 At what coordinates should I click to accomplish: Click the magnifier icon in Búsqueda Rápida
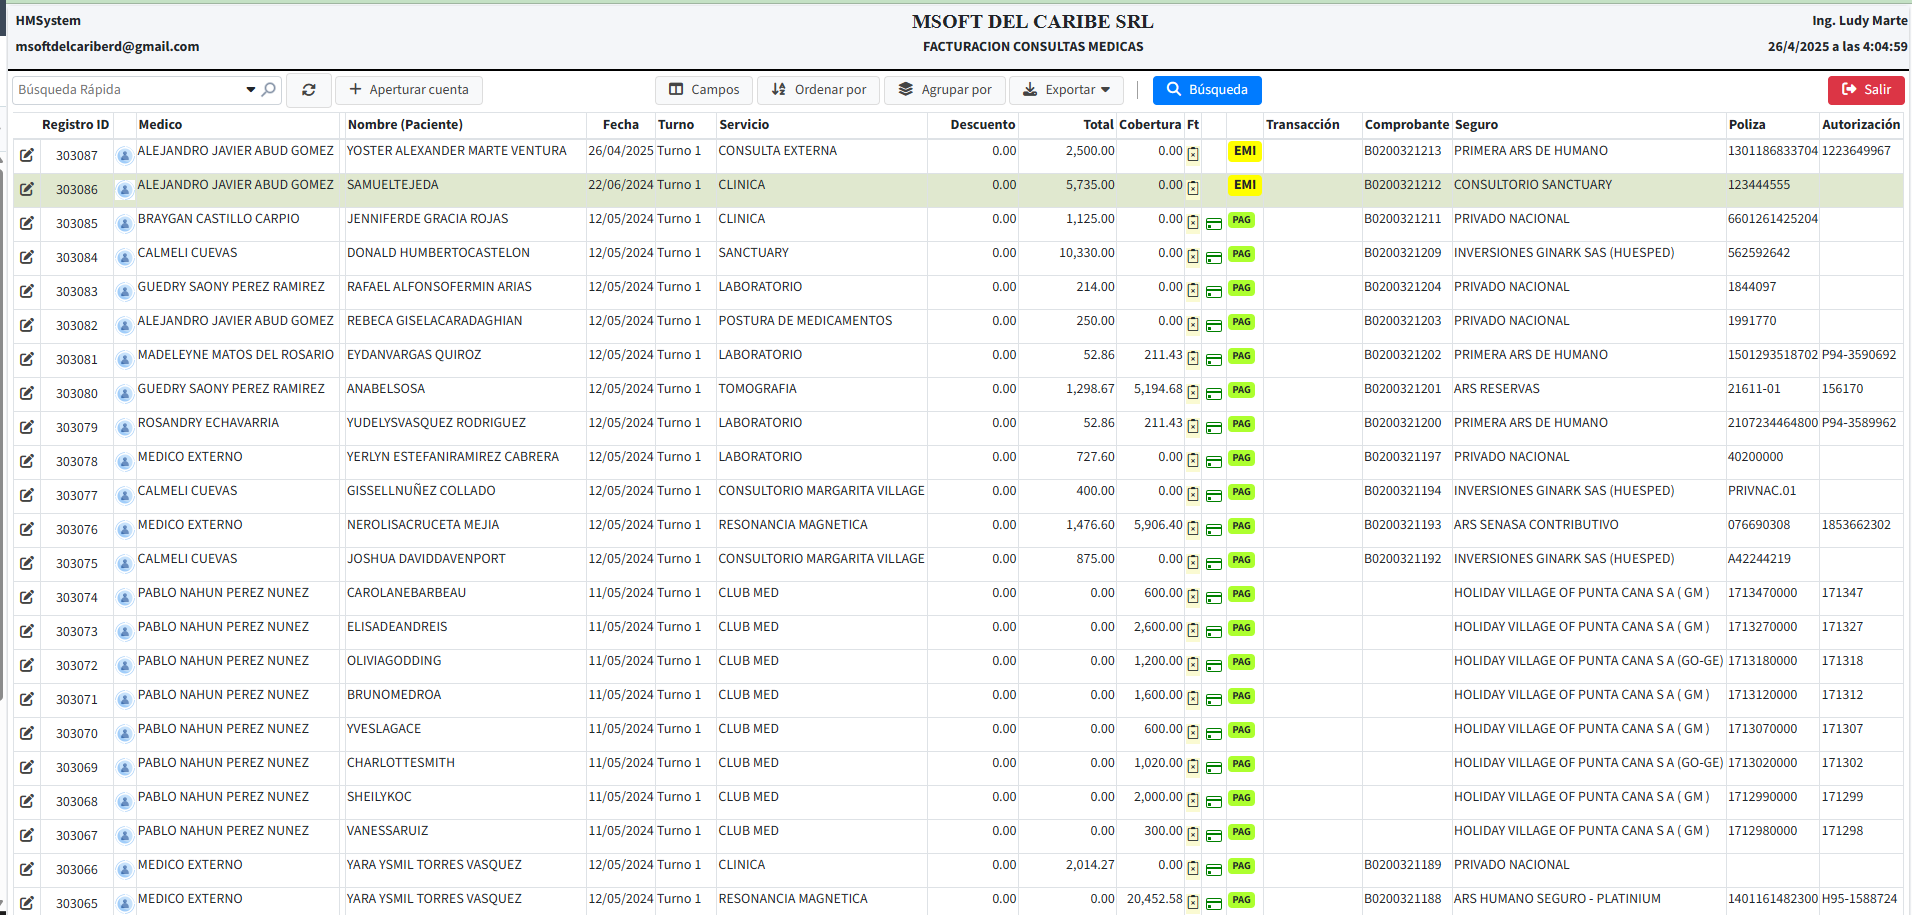point(268,90)
